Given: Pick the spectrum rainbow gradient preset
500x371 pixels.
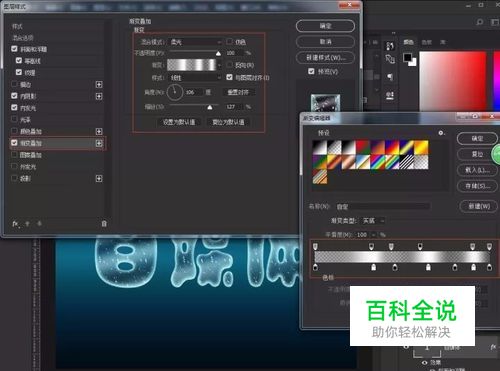Looking at the screenshot, I should coord(378,162).
